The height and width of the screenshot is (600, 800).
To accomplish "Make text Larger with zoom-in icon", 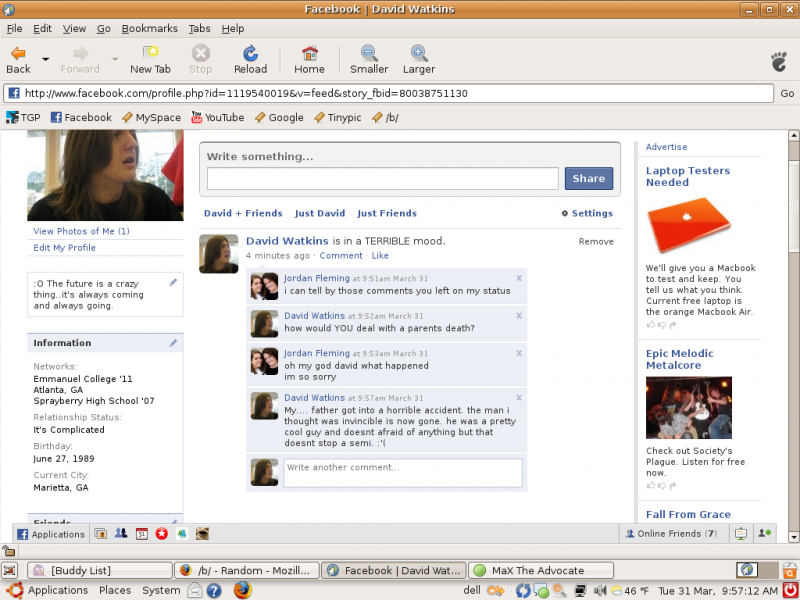I will (419, 60).
